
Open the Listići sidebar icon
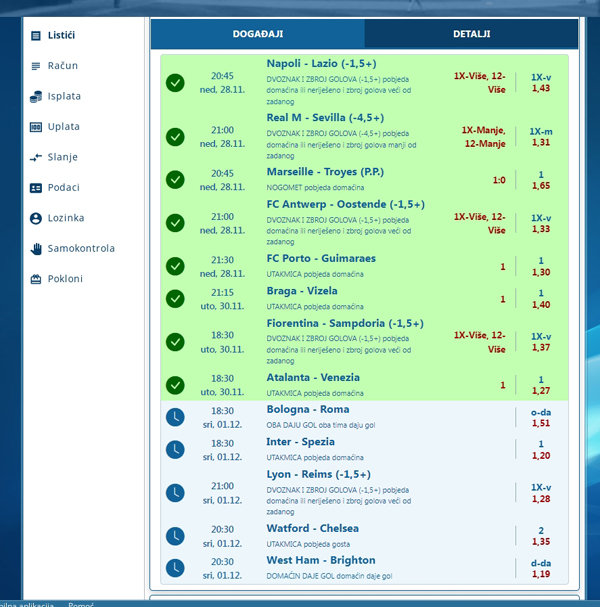pos(36,35)
